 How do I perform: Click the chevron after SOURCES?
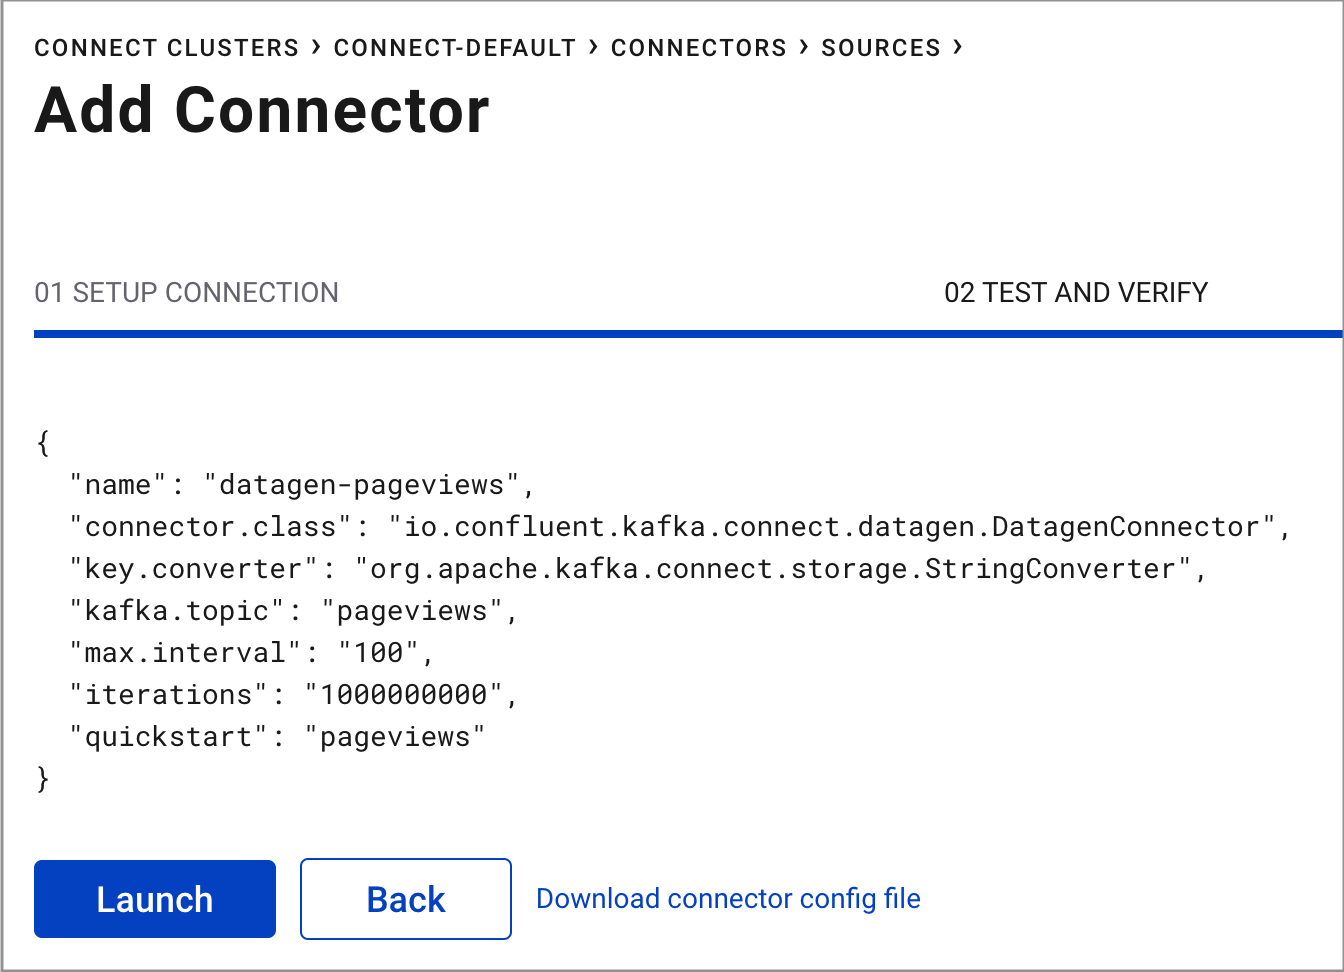[x=957, y=47]
